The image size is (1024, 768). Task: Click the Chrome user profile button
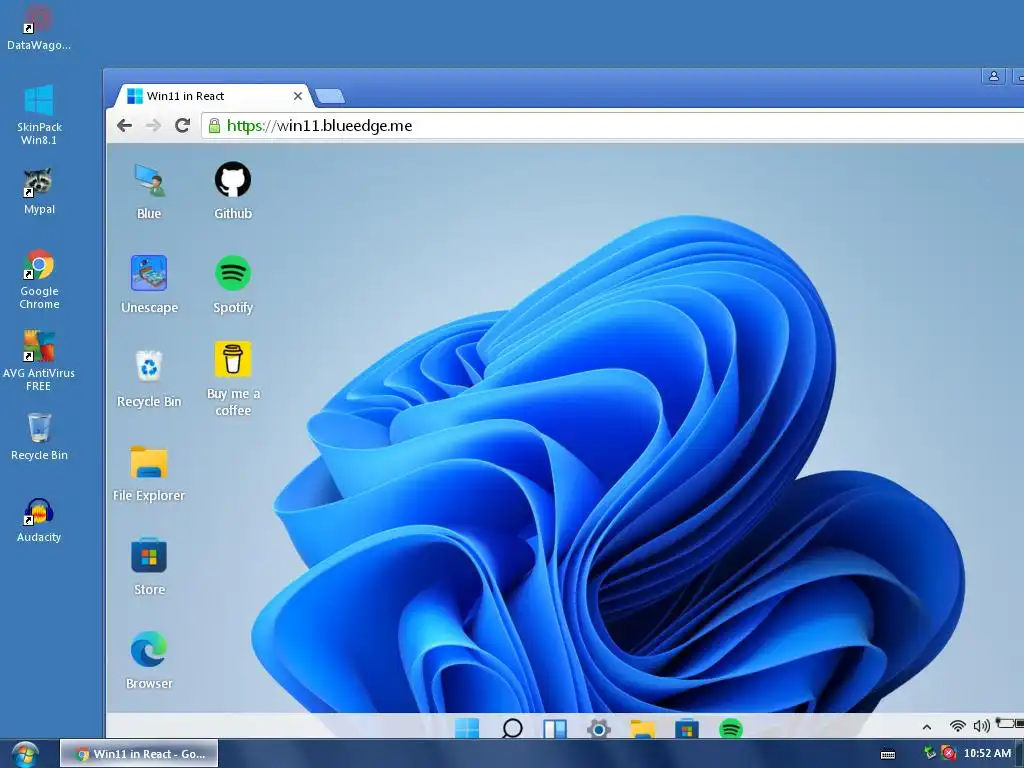(993, 76)
